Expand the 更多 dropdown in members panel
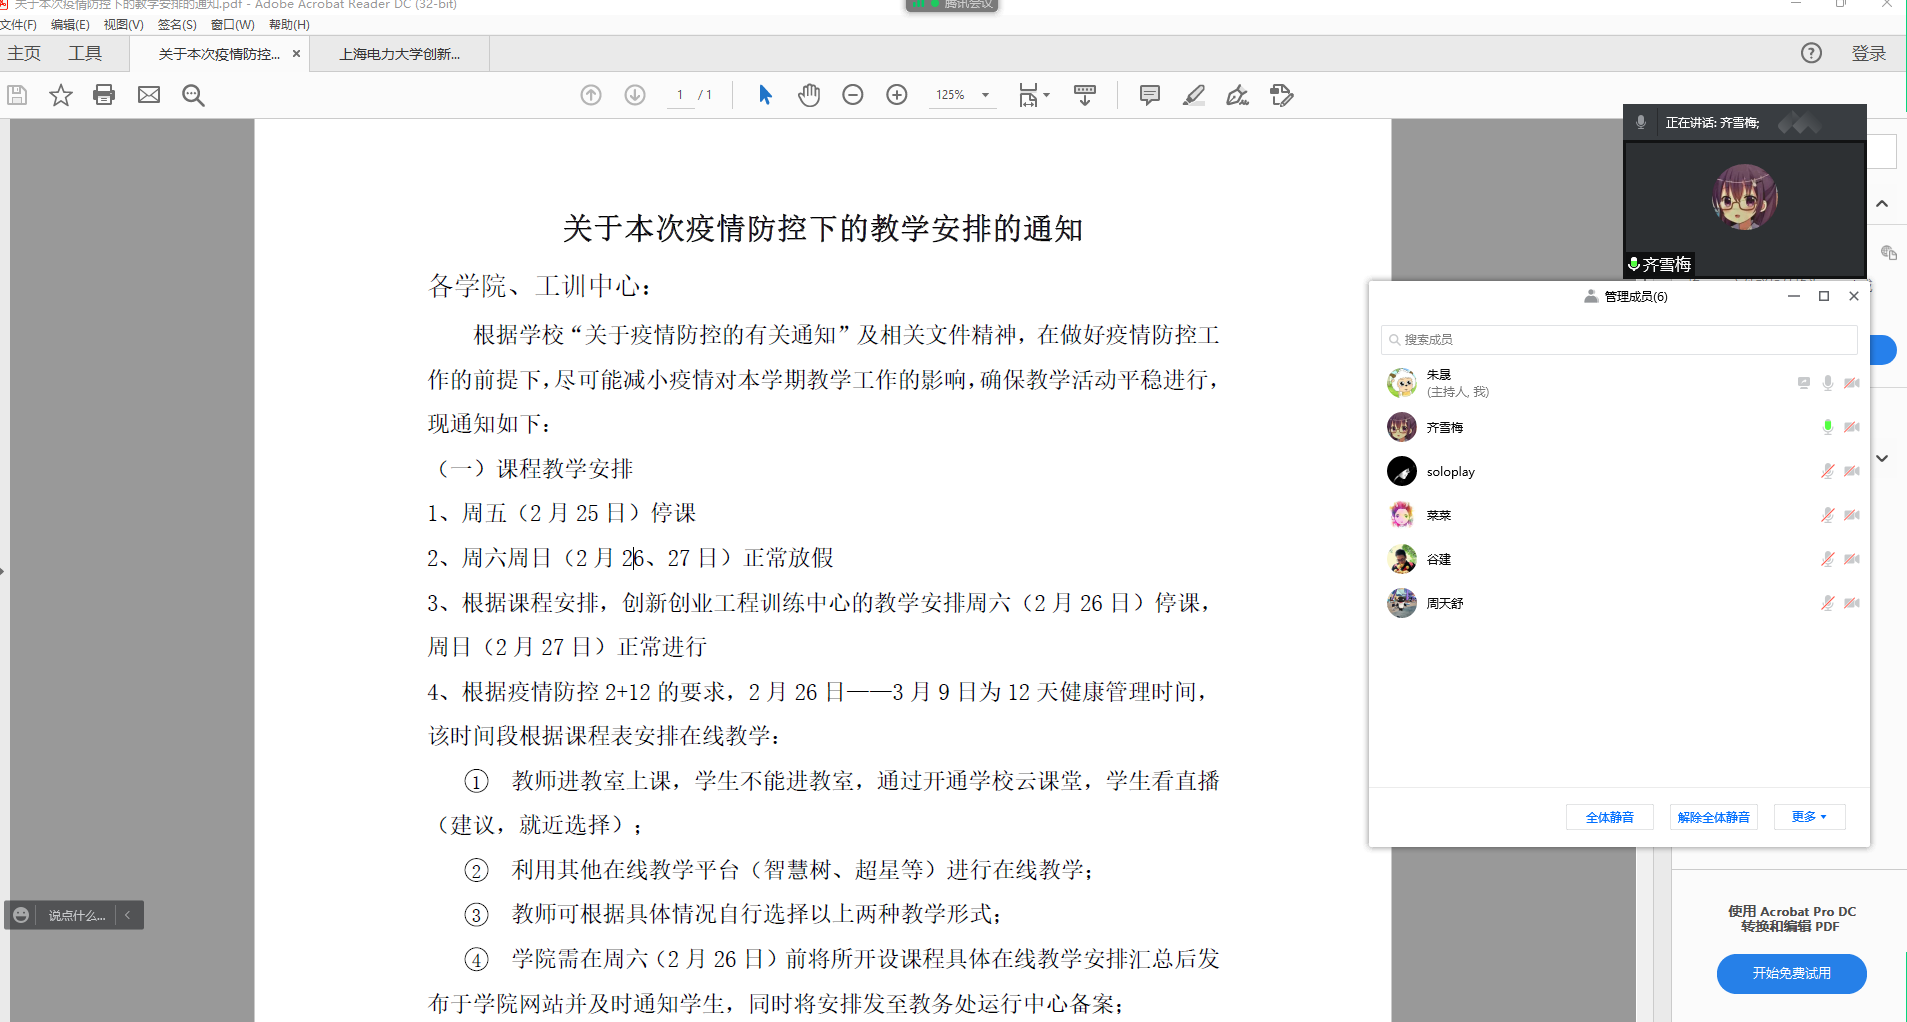Image resolution: width=1907 pixels, height=1022 pixels. (x=1809, y=817)
